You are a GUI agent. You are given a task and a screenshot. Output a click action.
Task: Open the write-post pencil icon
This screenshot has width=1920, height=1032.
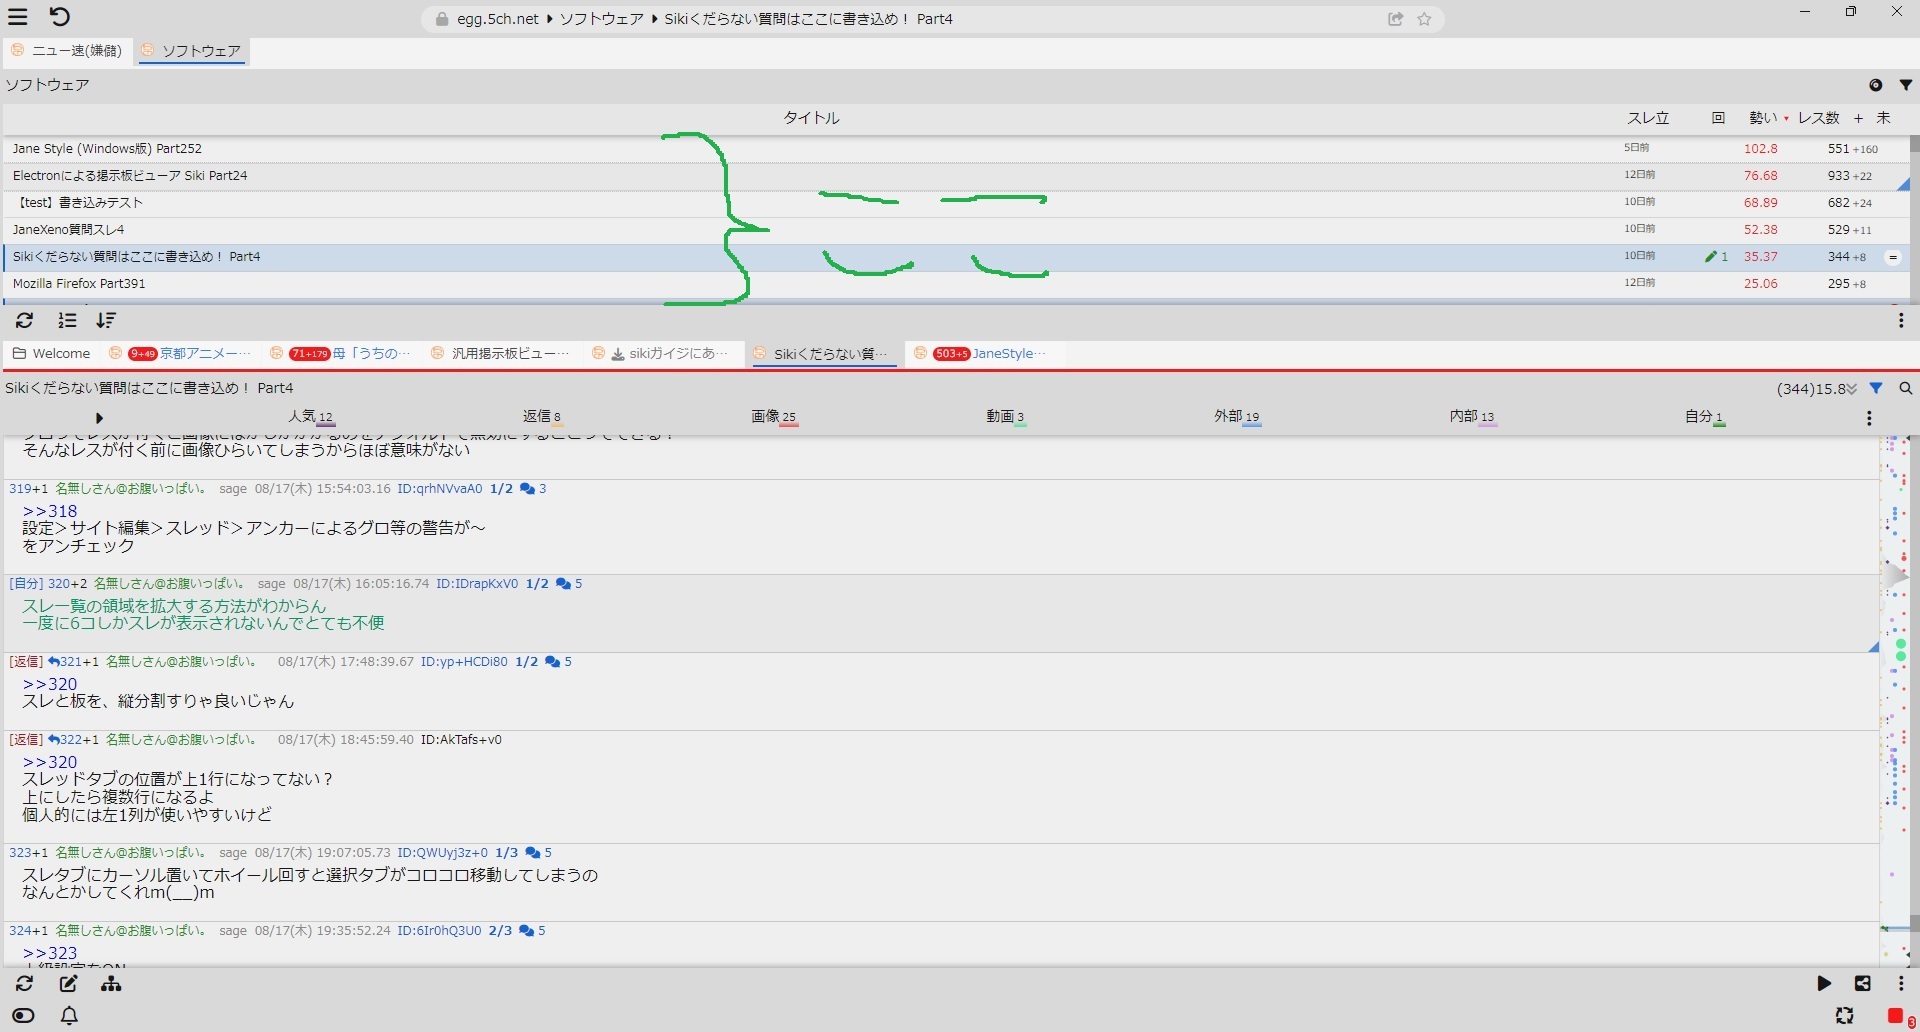pos(69,984)
